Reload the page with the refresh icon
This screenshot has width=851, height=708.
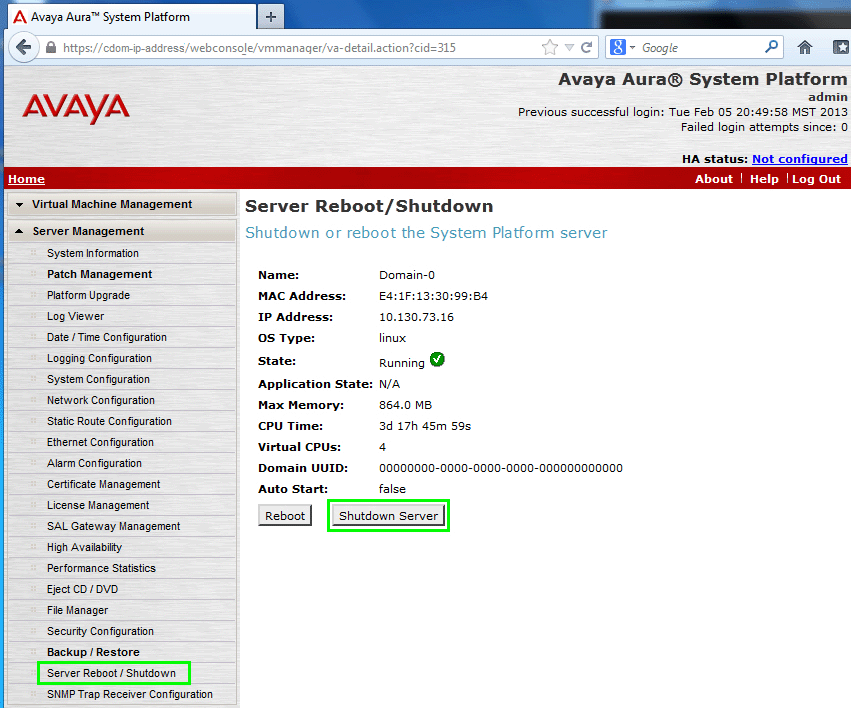(587, 48)
